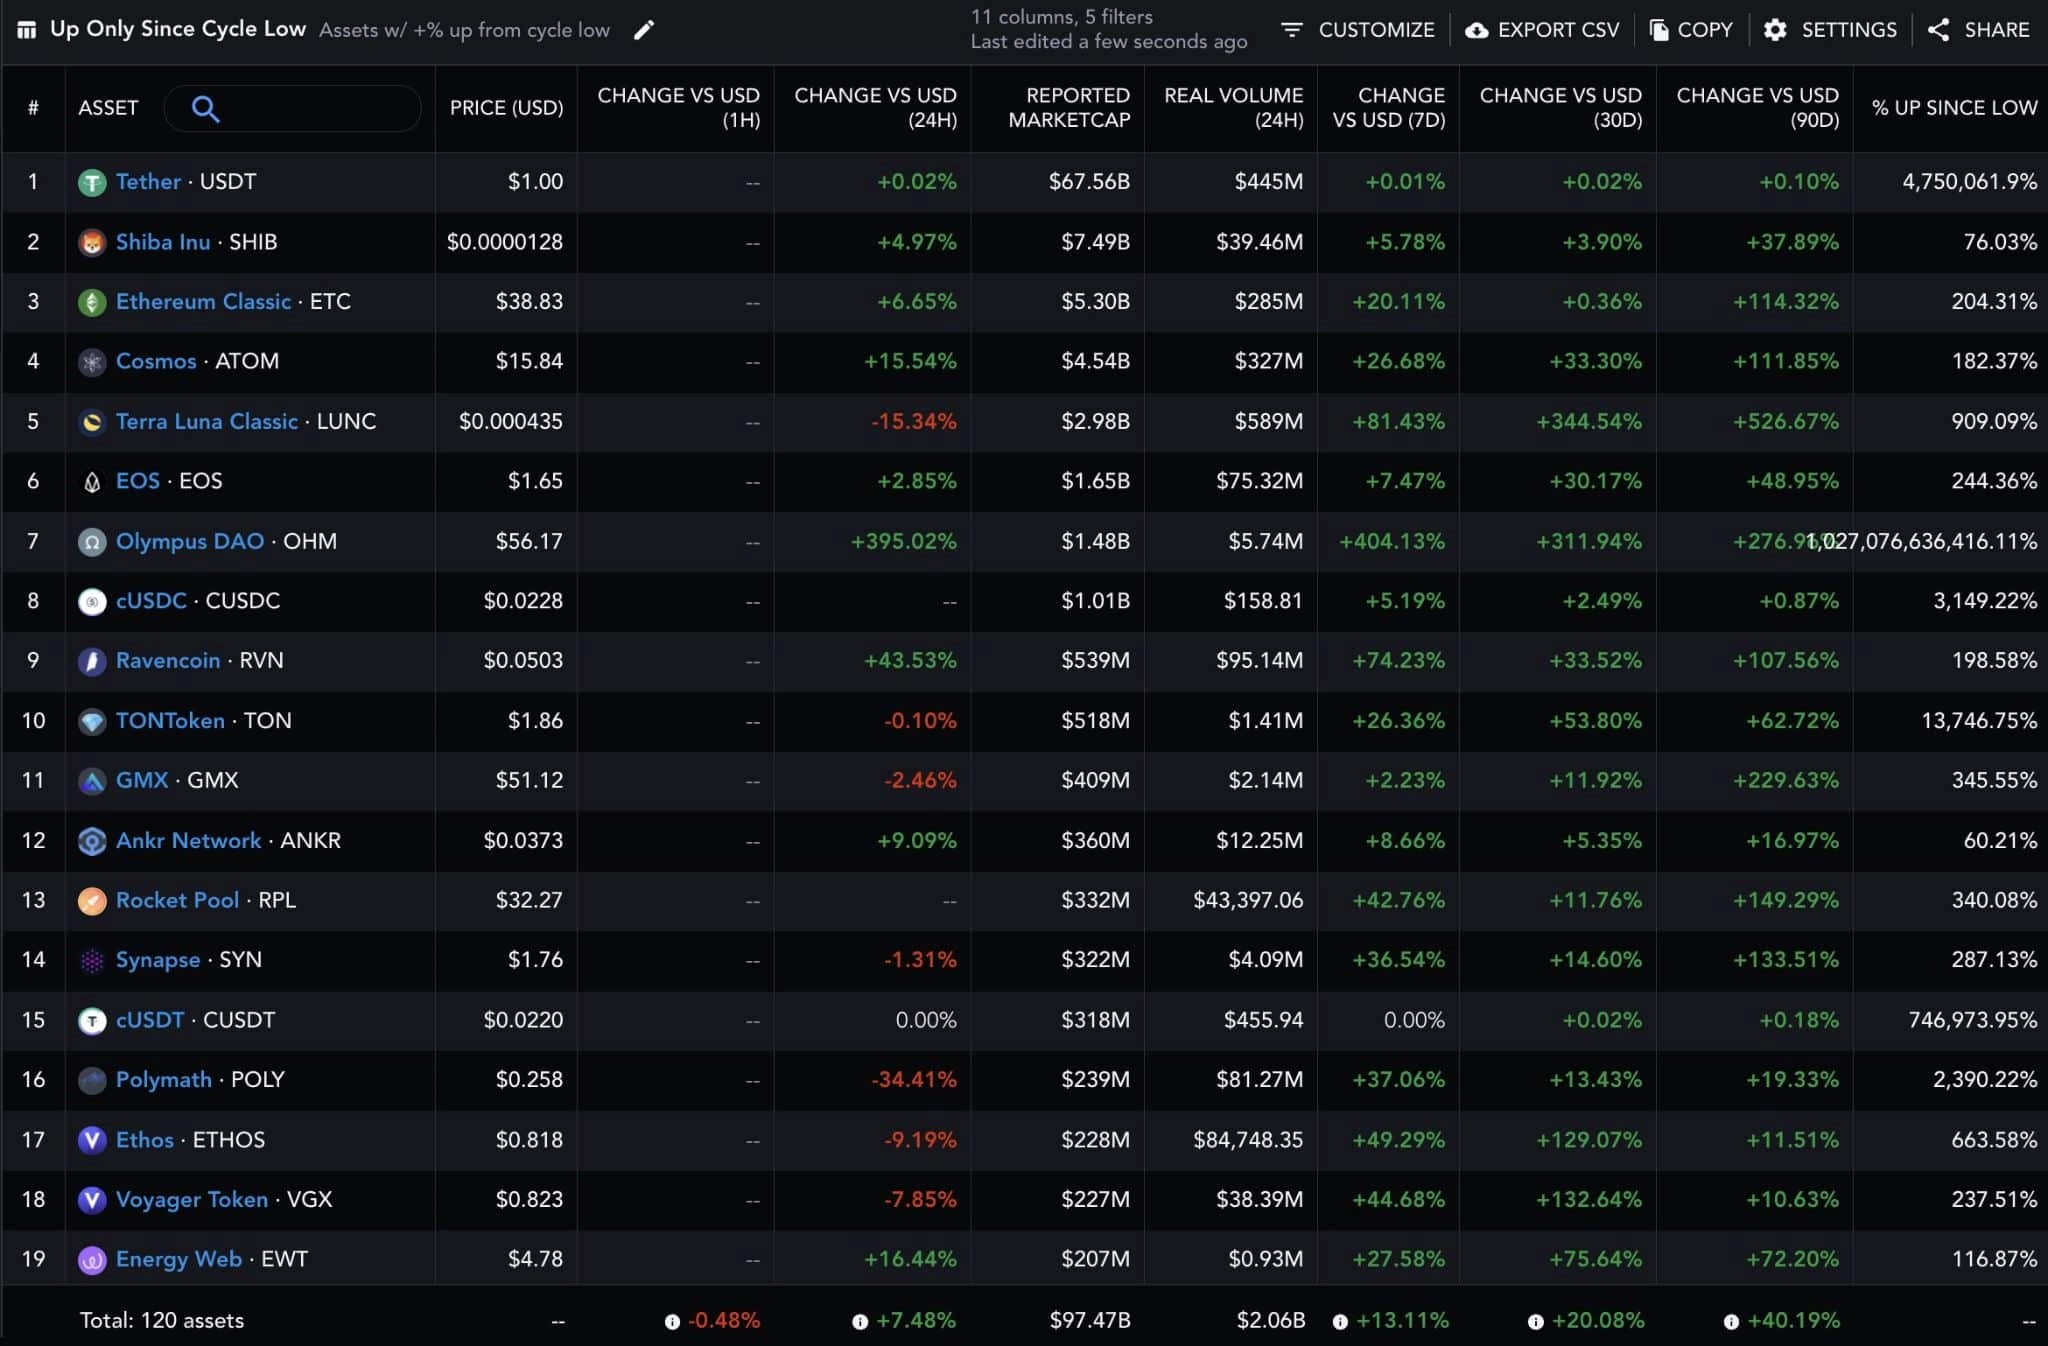Click the table grid icon beside screener title
This screenshot has width=2048, height=1346.
click(x=27, y=30)
